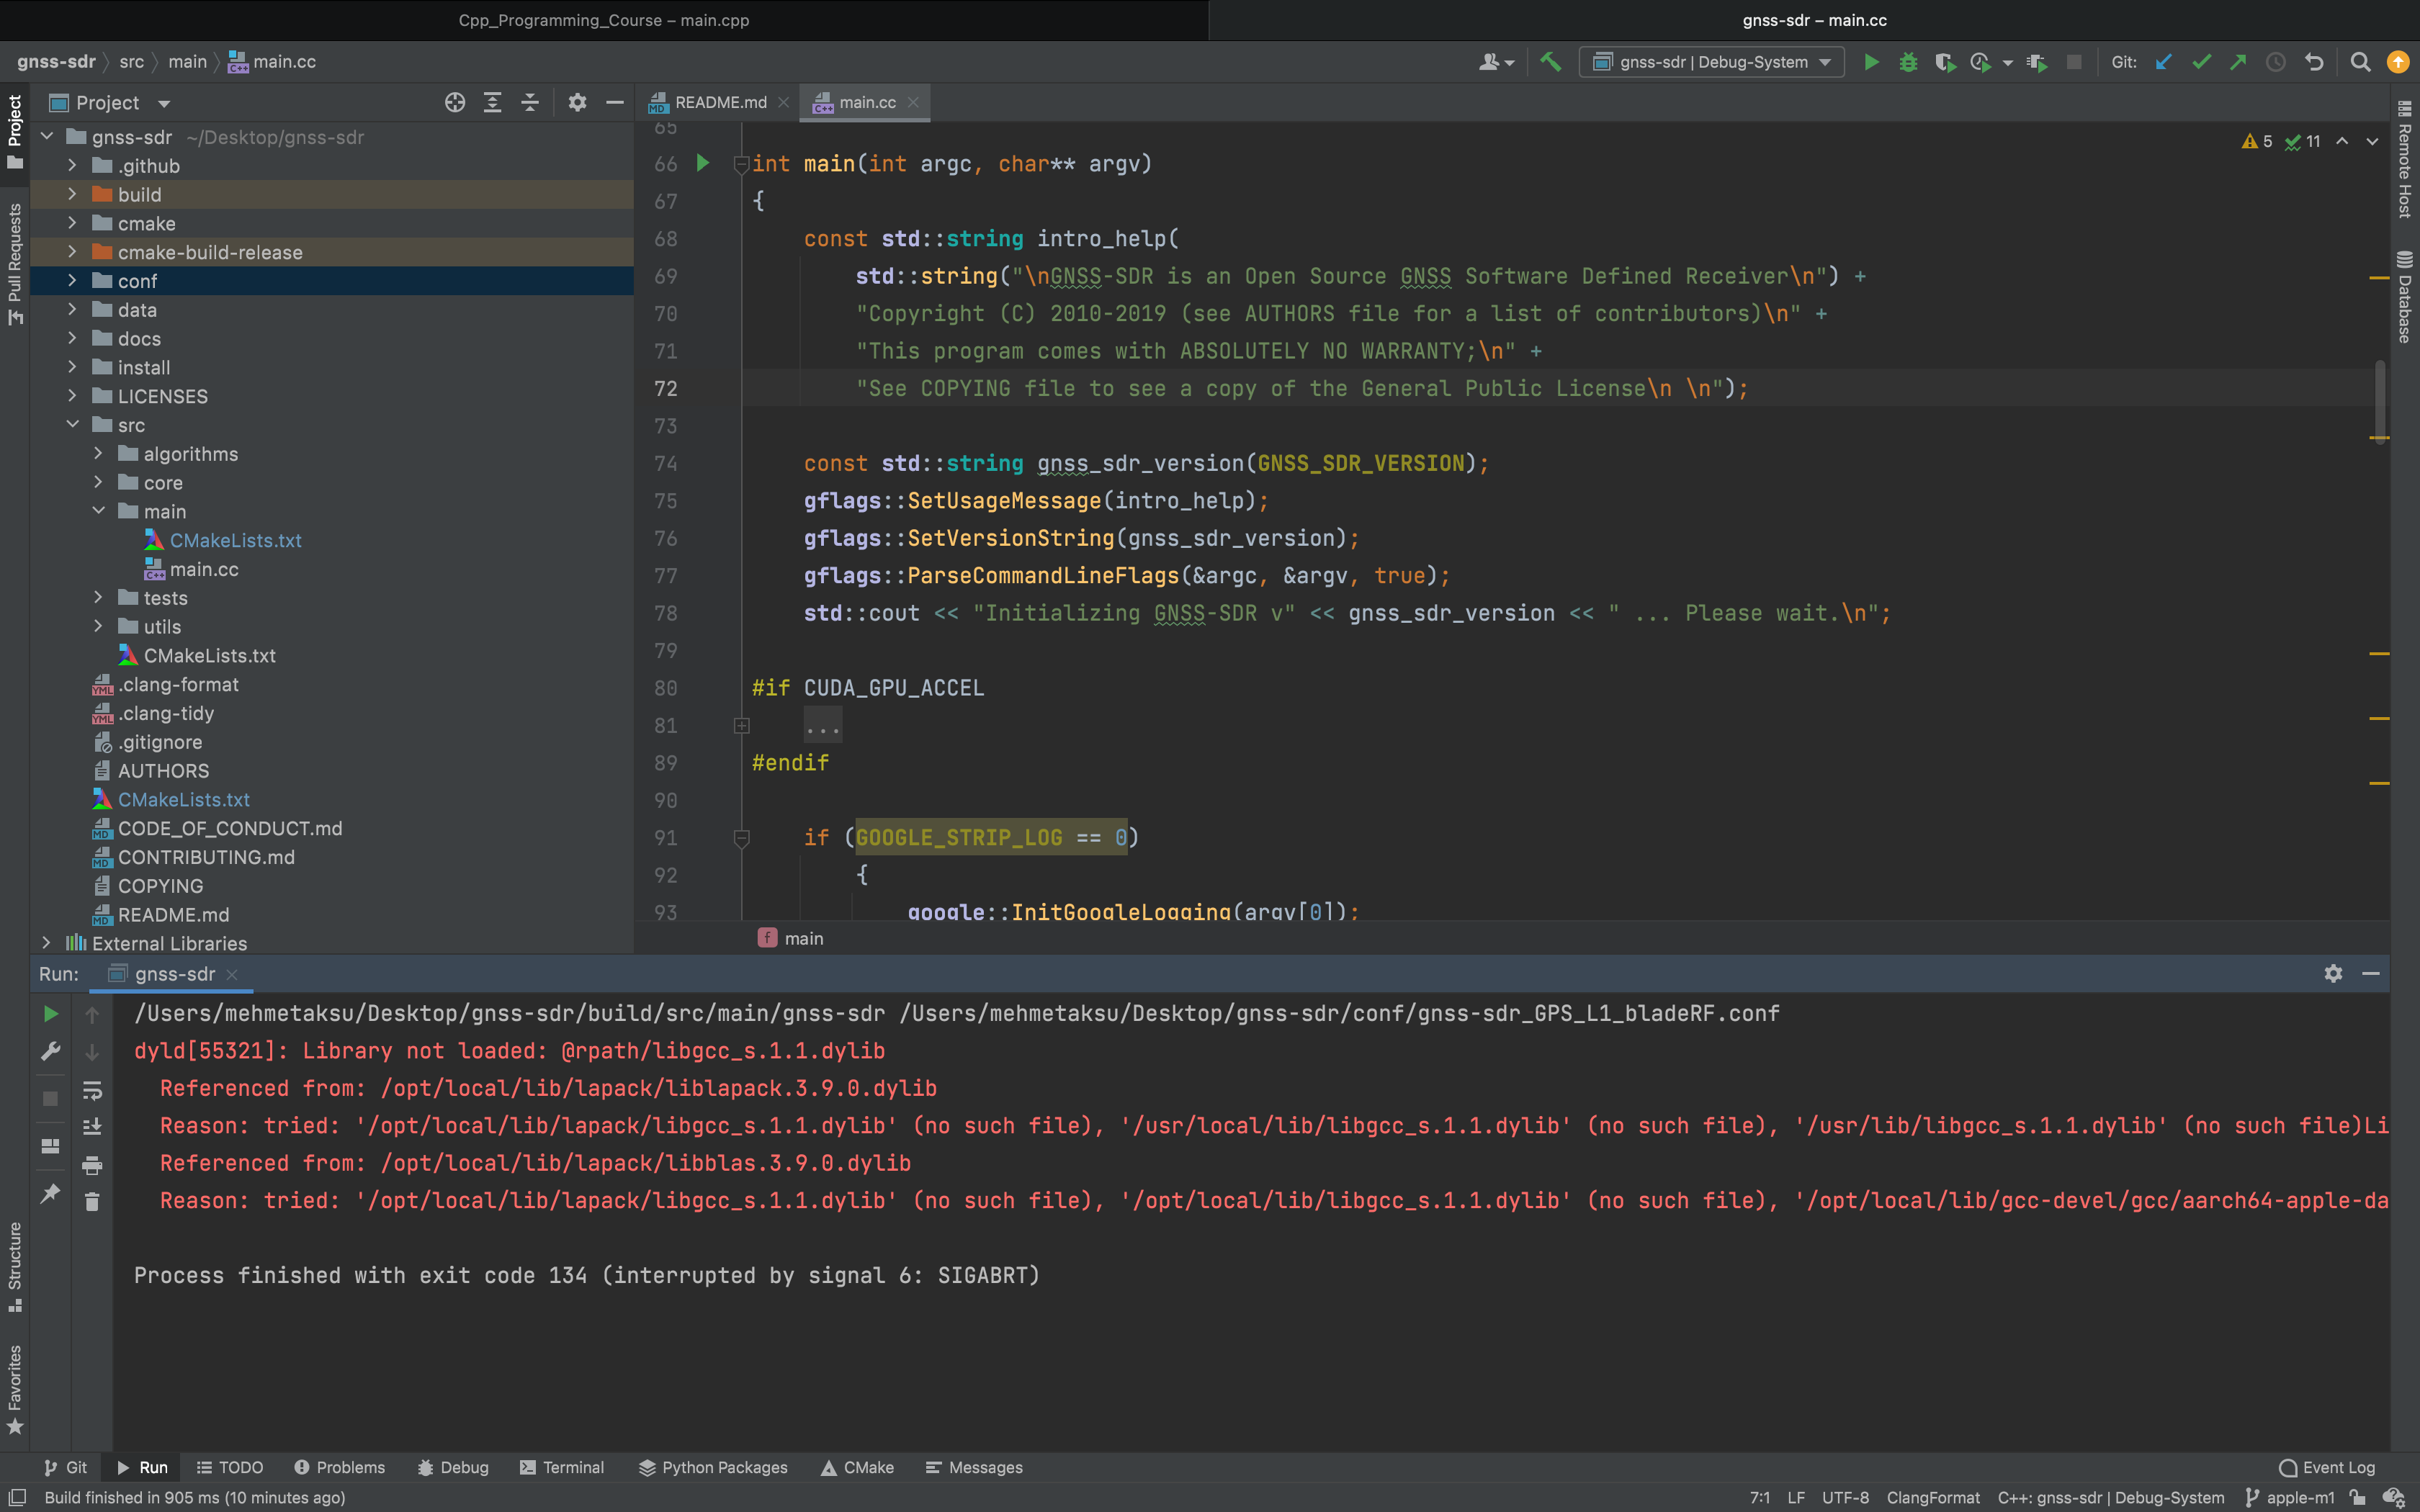The image size is (2420, 1512).
Task: Open Database side panel
Action: (2405, 296)
